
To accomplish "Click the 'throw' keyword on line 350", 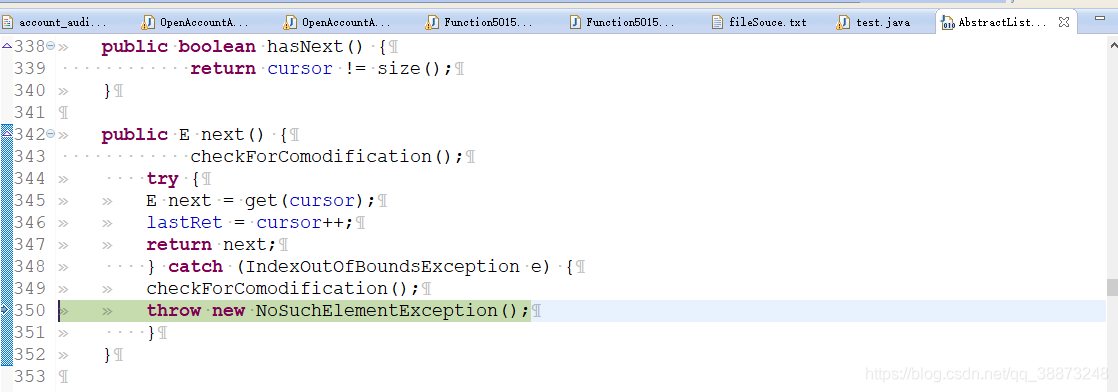I will [x=173, y=311].
